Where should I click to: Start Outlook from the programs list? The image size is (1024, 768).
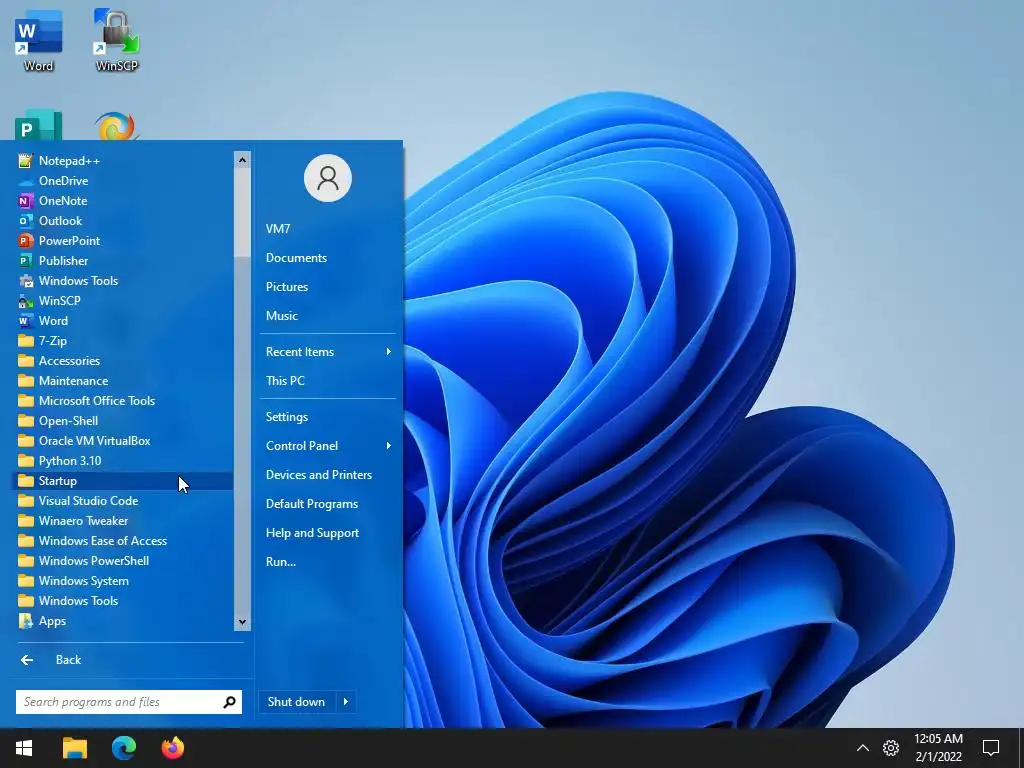(123, 221)
